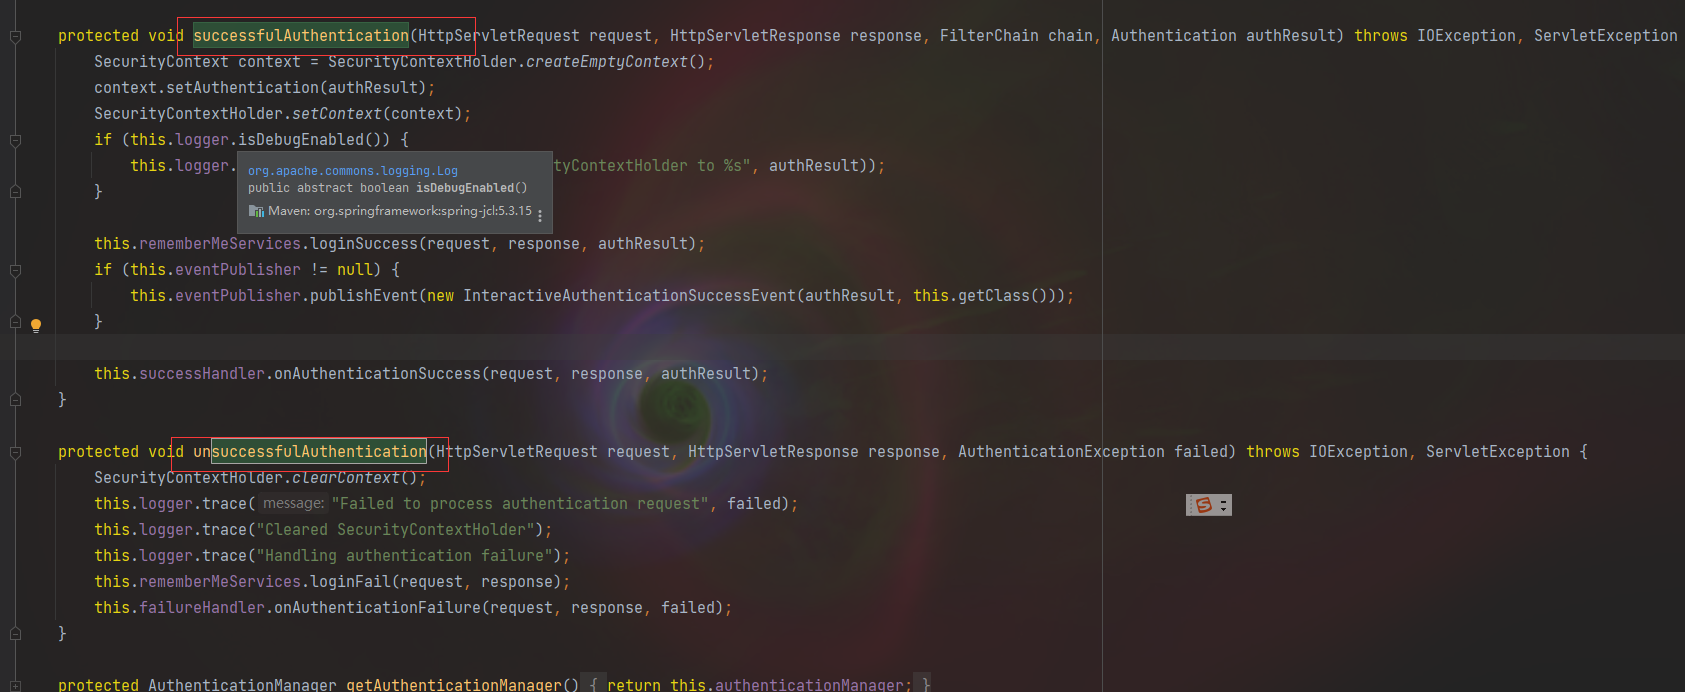Viewport: 1685px width, 692px height.
Task: Expand folded opening brace after getAuthenticationManager()
Action: point(593,685)
